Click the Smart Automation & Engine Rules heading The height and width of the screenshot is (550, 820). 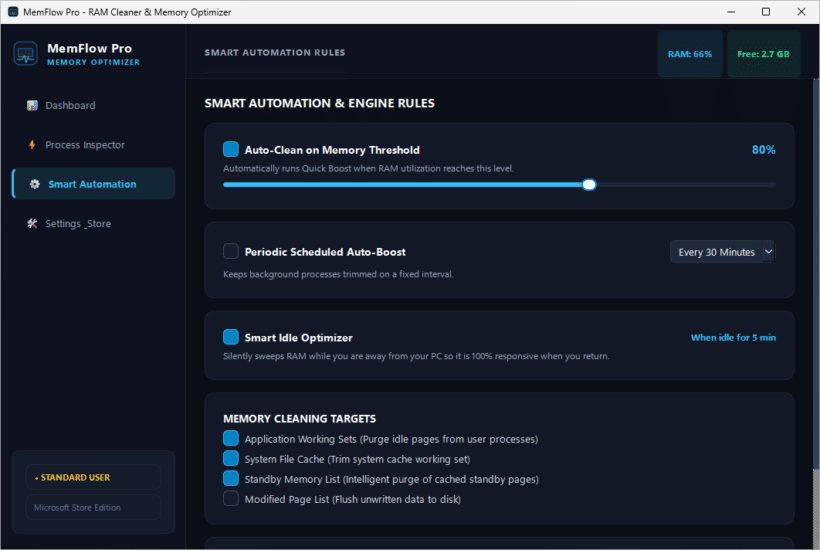coord(320,104)
